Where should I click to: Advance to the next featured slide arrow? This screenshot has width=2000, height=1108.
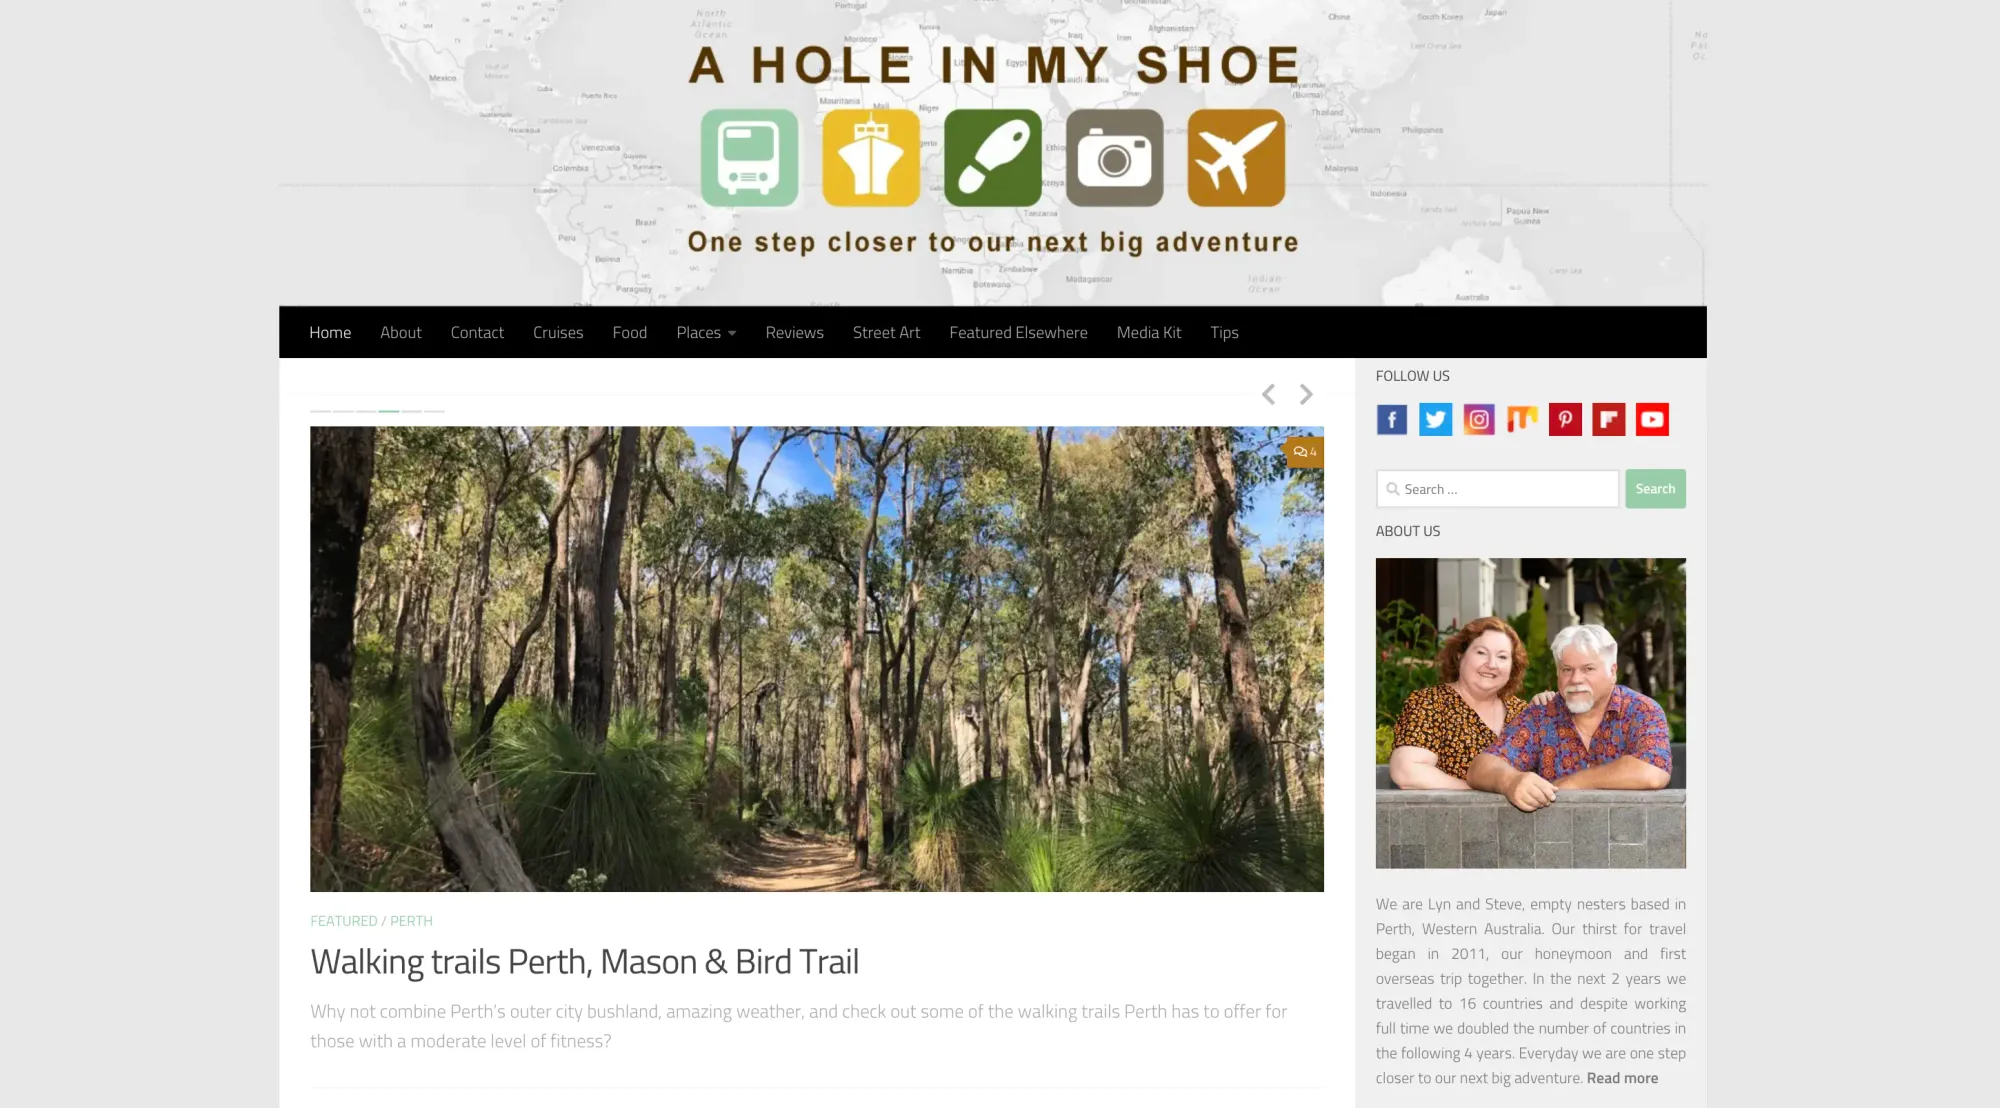pos(1306,394)
